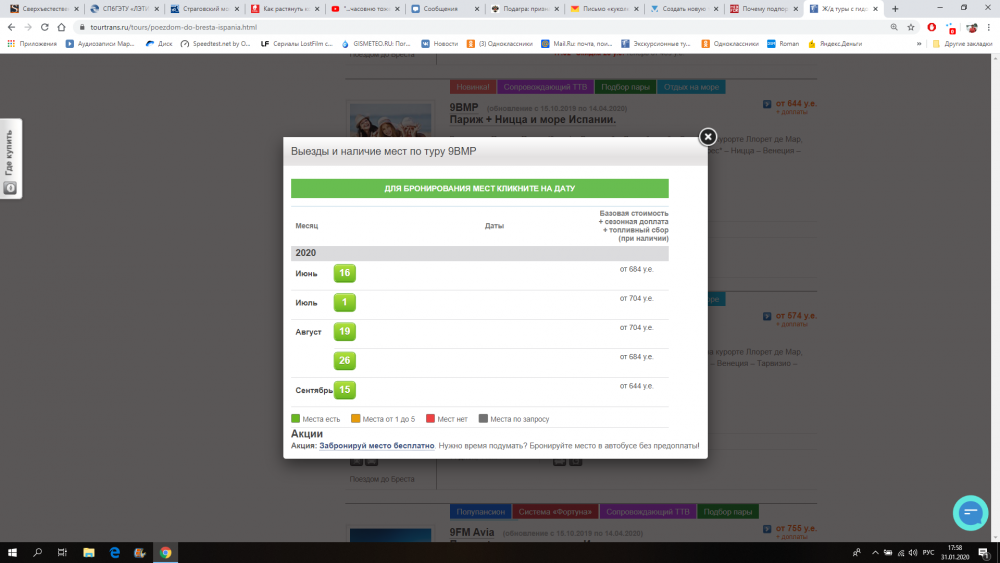Click the green 'Места есть' legend swatch
Image resolution: width=1000 pixels, height=563 pixels.
tap(296, 419)
